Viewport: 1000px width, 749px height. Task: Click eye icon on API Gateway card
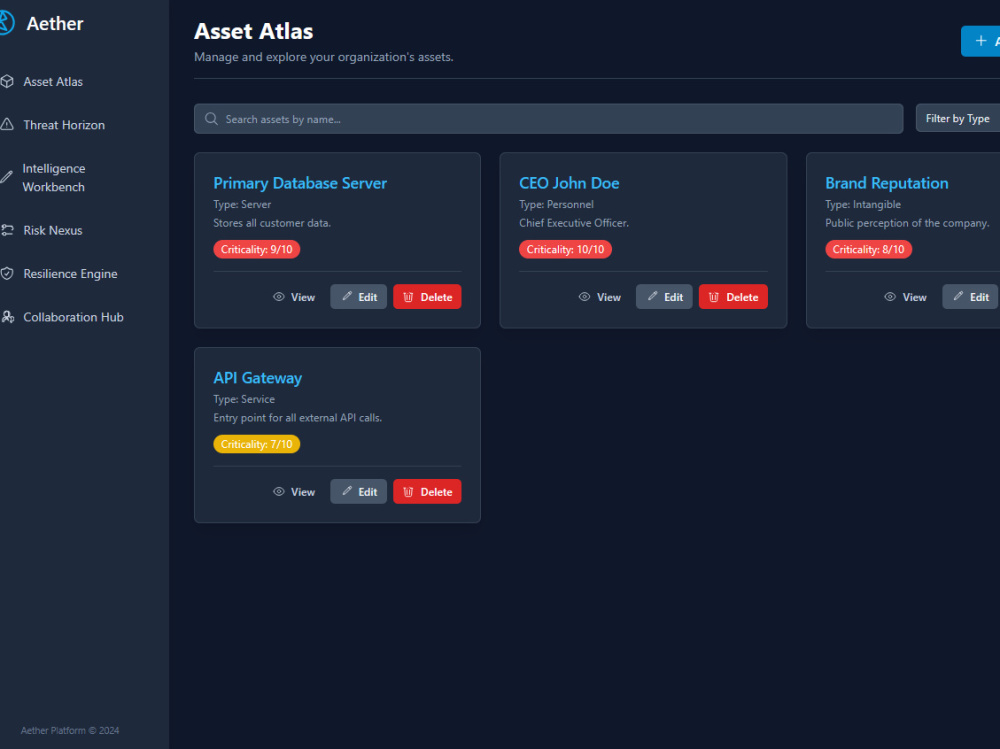(x=279, y=491)
